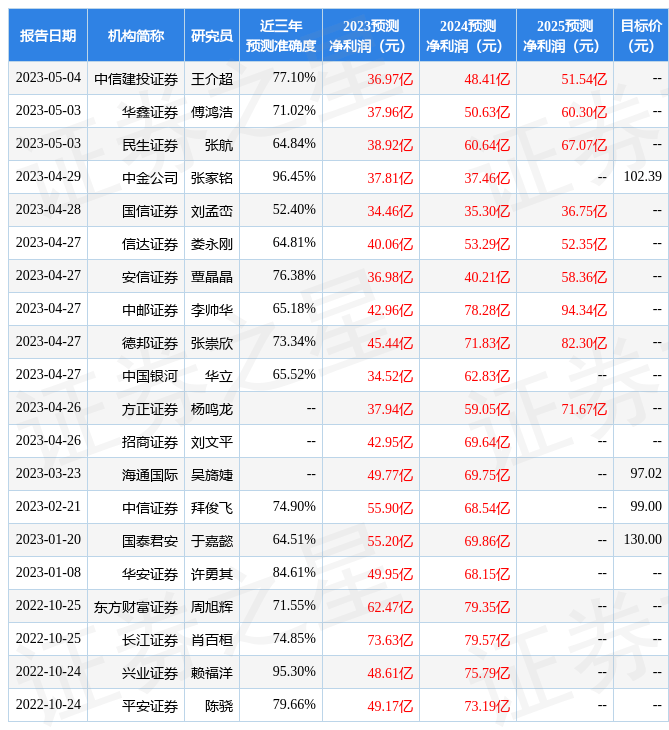The image size is (669, 730).
Task: Click the 机构简称 column header
Action: coord(136,36)
